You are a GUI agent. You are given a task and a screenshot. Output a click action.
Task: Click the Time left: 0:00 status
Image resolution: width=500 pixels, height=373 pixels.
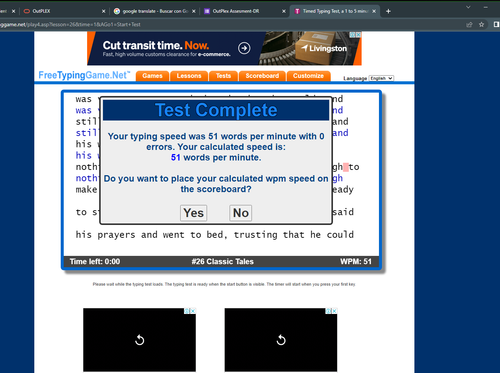95,262
